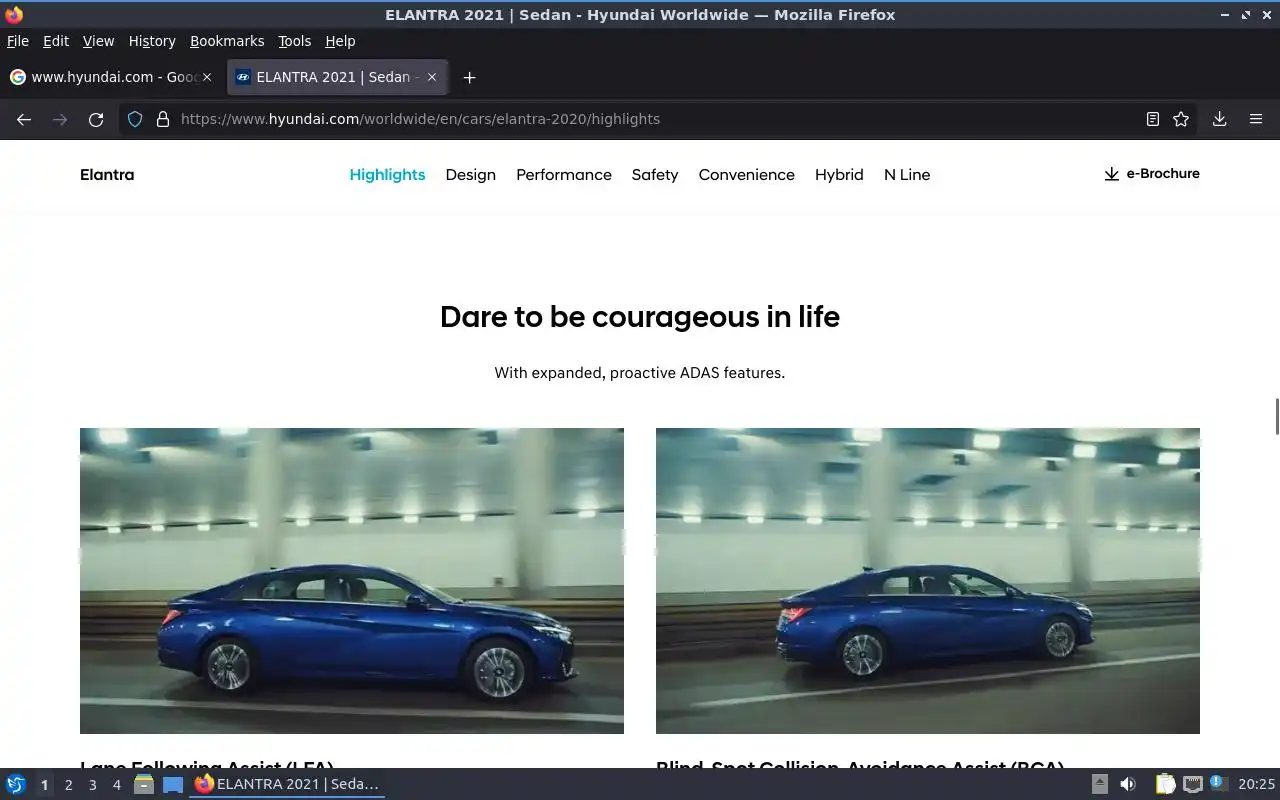This screenshot has height=800, width=1280.
Task: Bookmark this page with the star
Action: 1181,119
